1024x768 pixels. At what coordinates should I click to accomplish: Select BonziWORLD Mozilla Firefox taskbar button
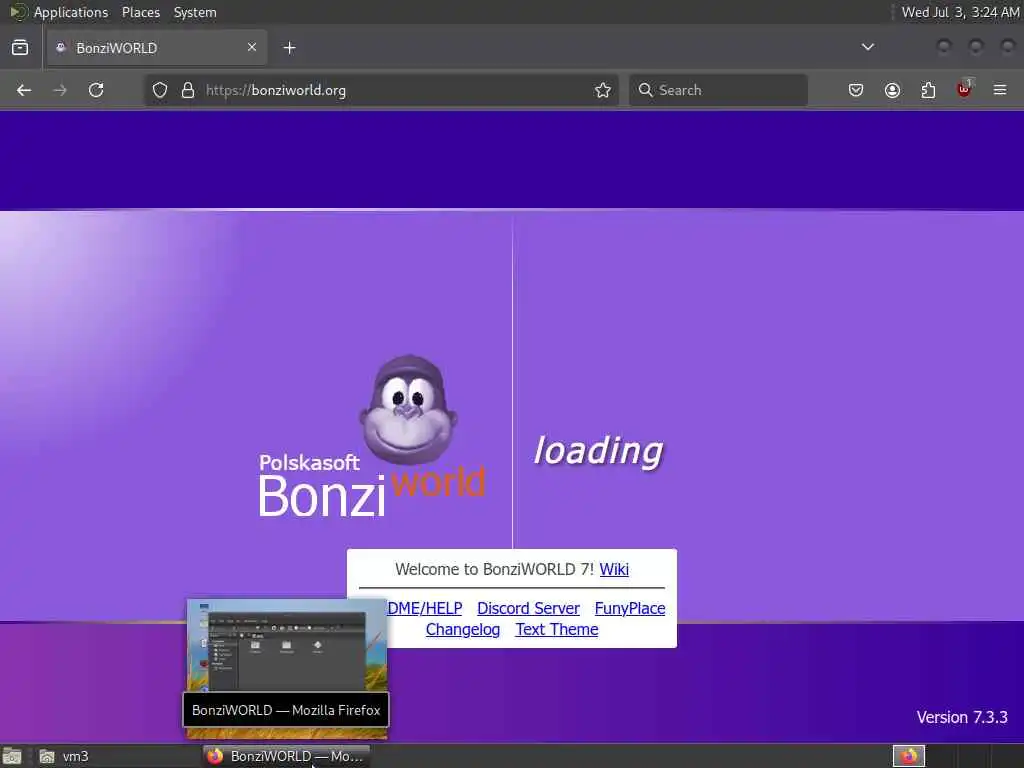click(286, 756)
